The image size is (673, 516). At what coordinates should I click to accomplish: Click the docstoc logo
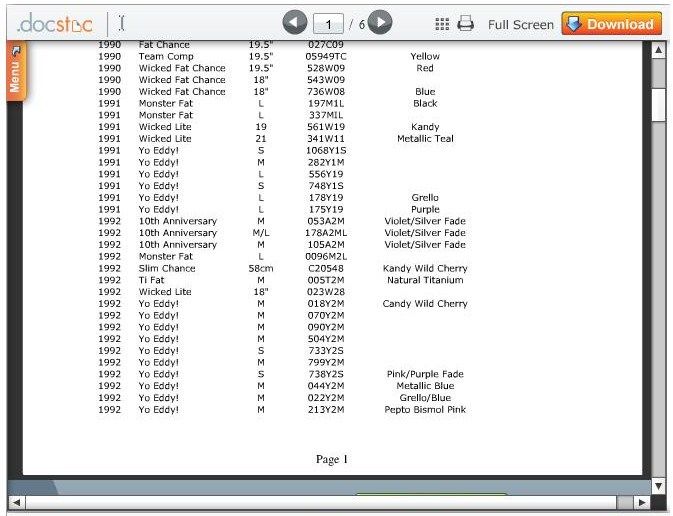pos(55,23)
